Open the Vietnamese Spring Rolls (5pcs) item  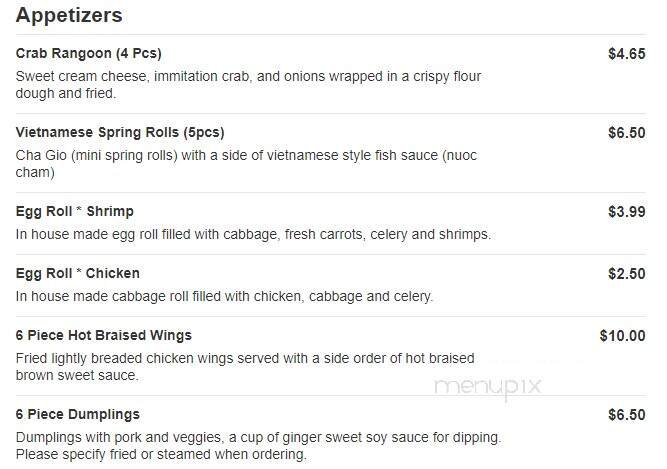(120, 132)
